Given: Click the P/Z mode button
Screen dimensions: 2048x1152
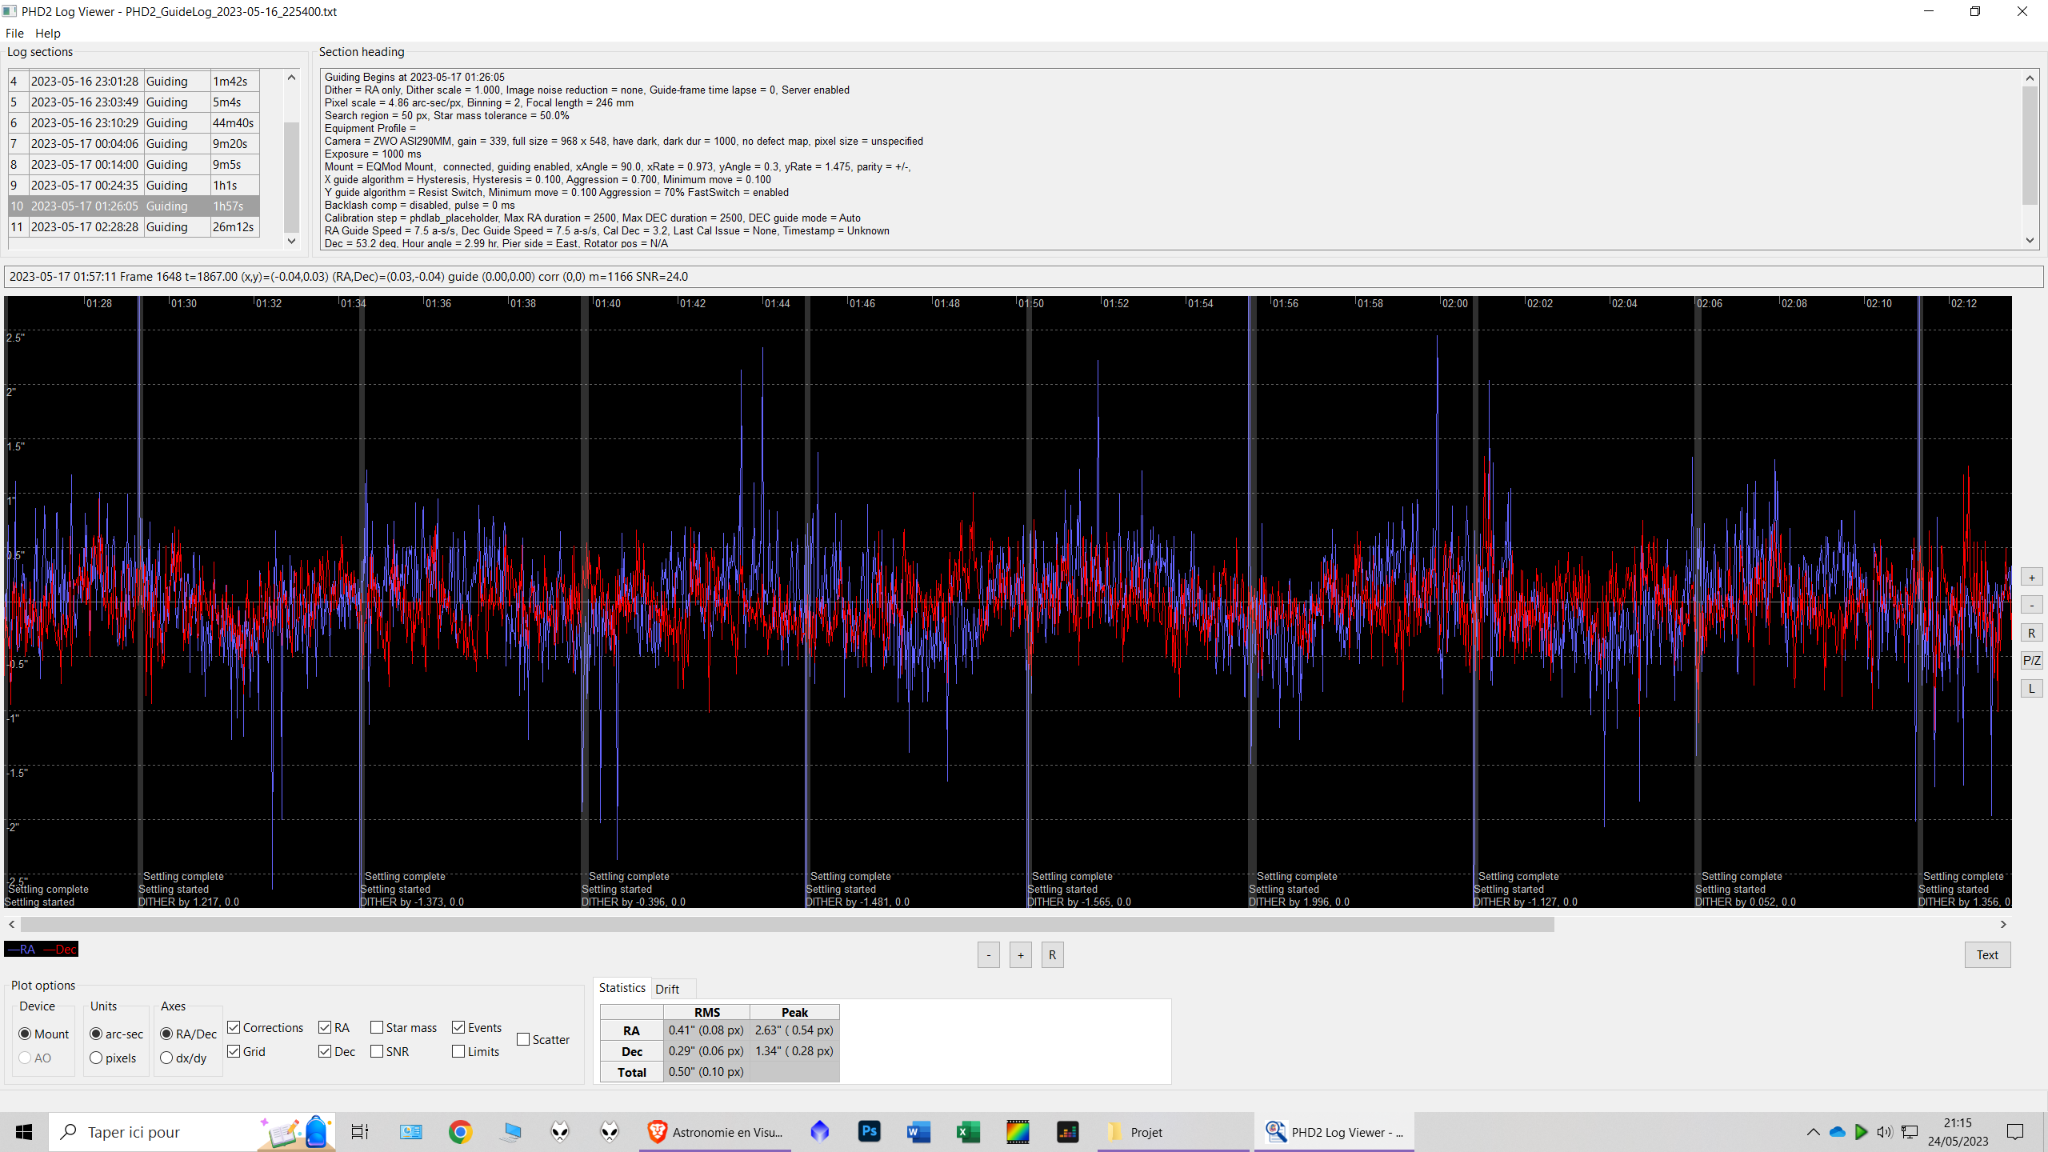Looking at the screenshot, I should 2032,661.
